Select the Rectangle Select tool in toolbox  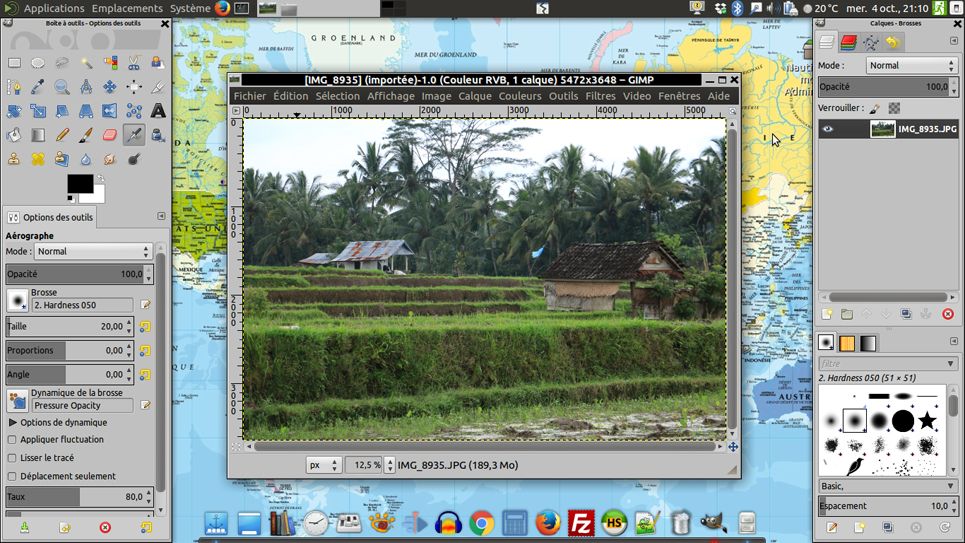coord(14,63)
